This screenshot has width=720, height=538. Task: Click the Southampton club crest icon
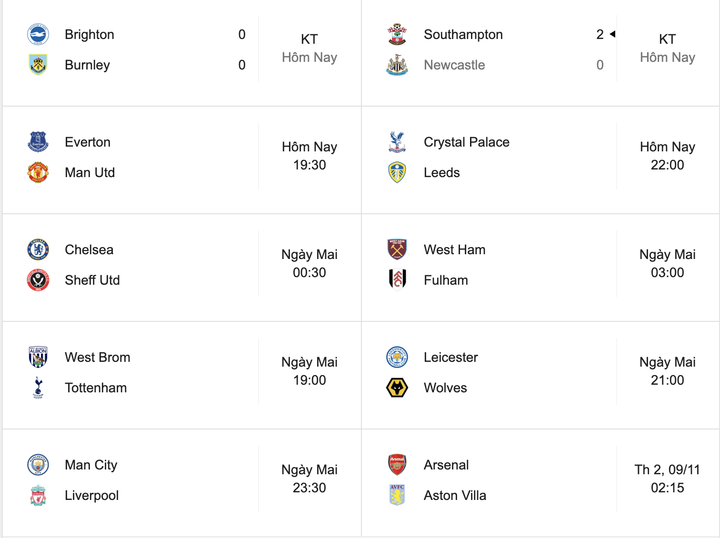(x=397, y=35)
